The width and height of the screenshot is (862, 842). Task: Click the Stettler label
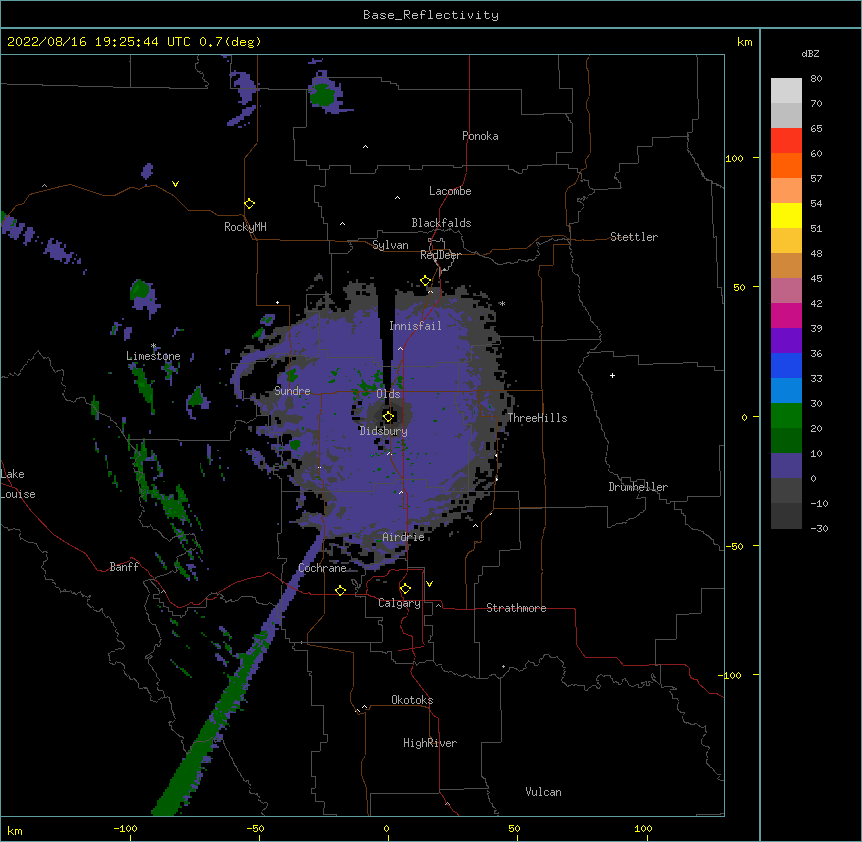click(x=634, y=237)
